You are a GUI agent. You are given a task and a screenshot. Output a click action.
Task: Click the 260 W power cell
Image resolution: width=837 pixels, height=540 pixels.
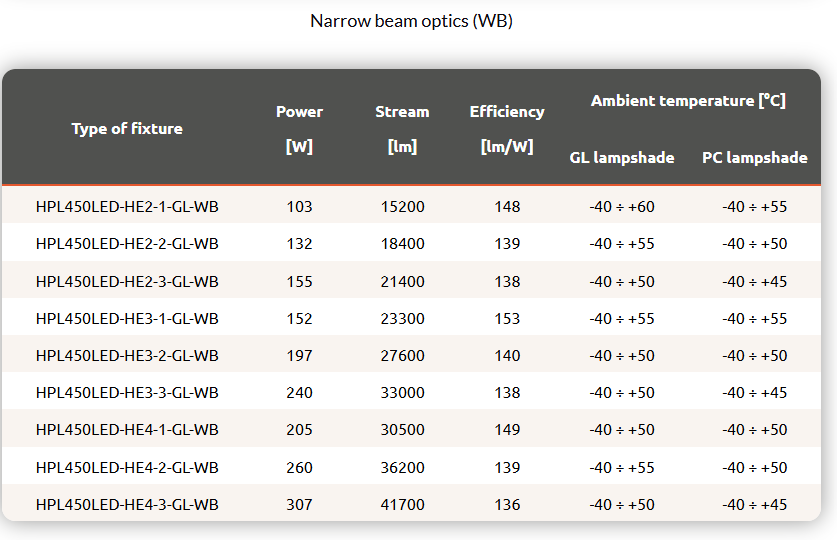[299, 468]
